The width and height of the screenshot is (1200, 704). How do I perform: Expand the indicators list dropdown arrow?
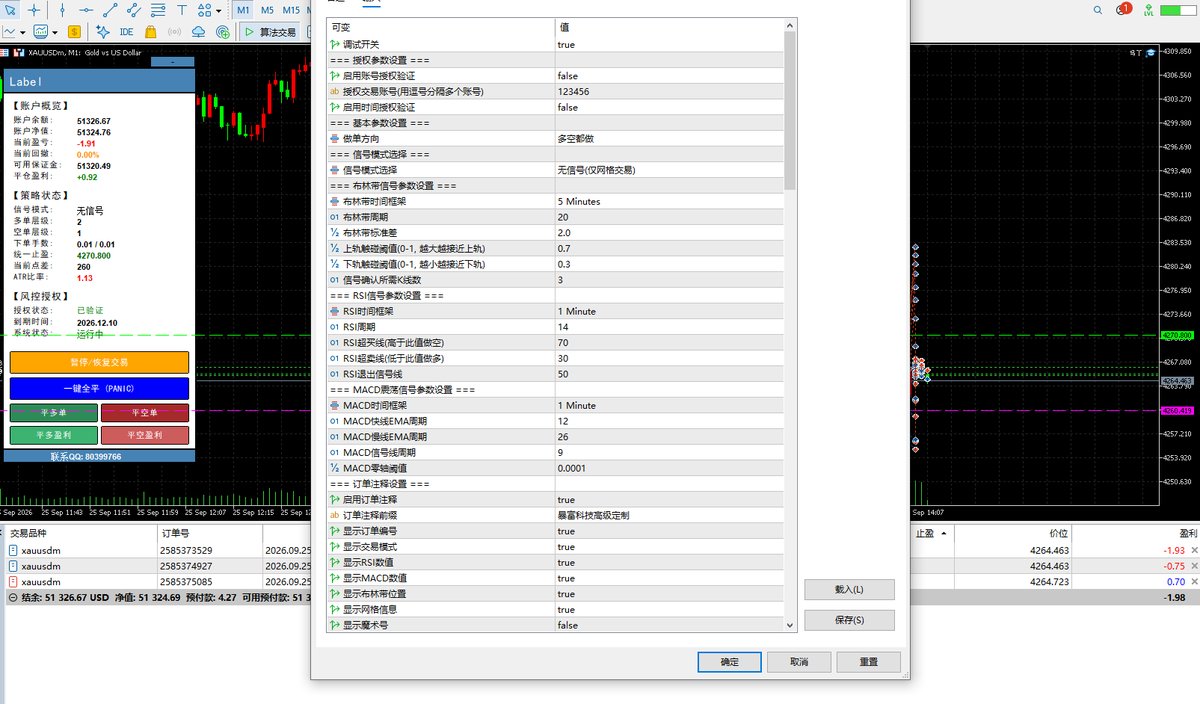click(55, 32)
